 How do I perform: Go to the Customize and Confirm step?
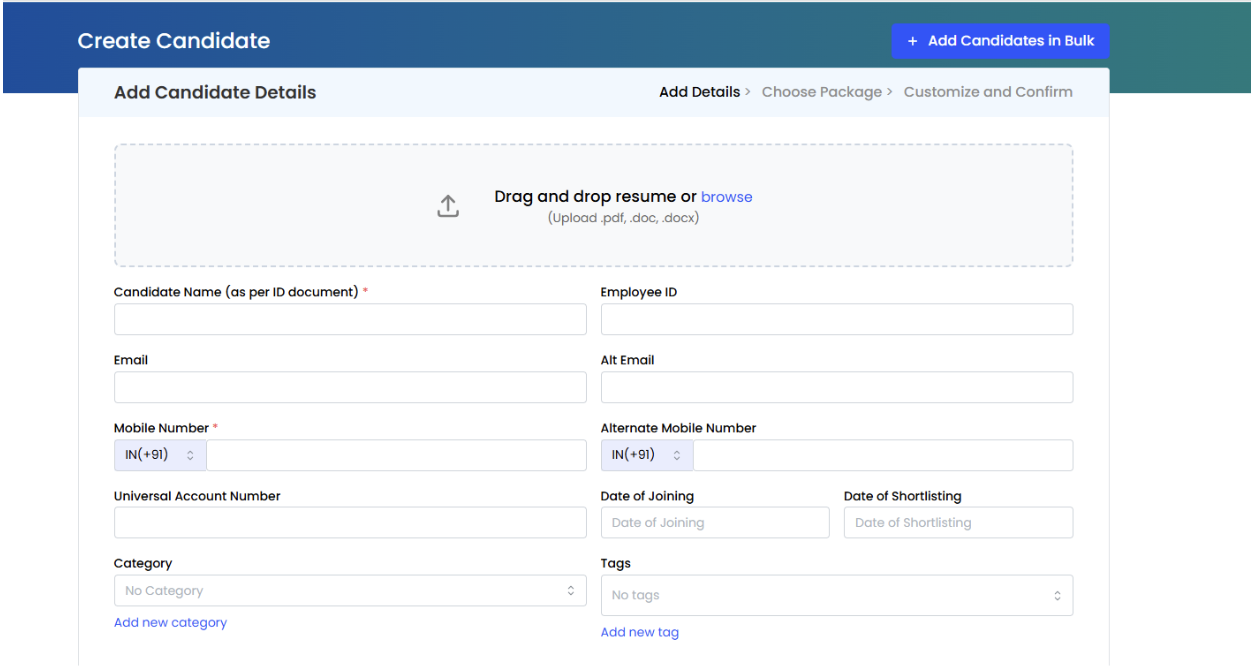click(987, 92)
